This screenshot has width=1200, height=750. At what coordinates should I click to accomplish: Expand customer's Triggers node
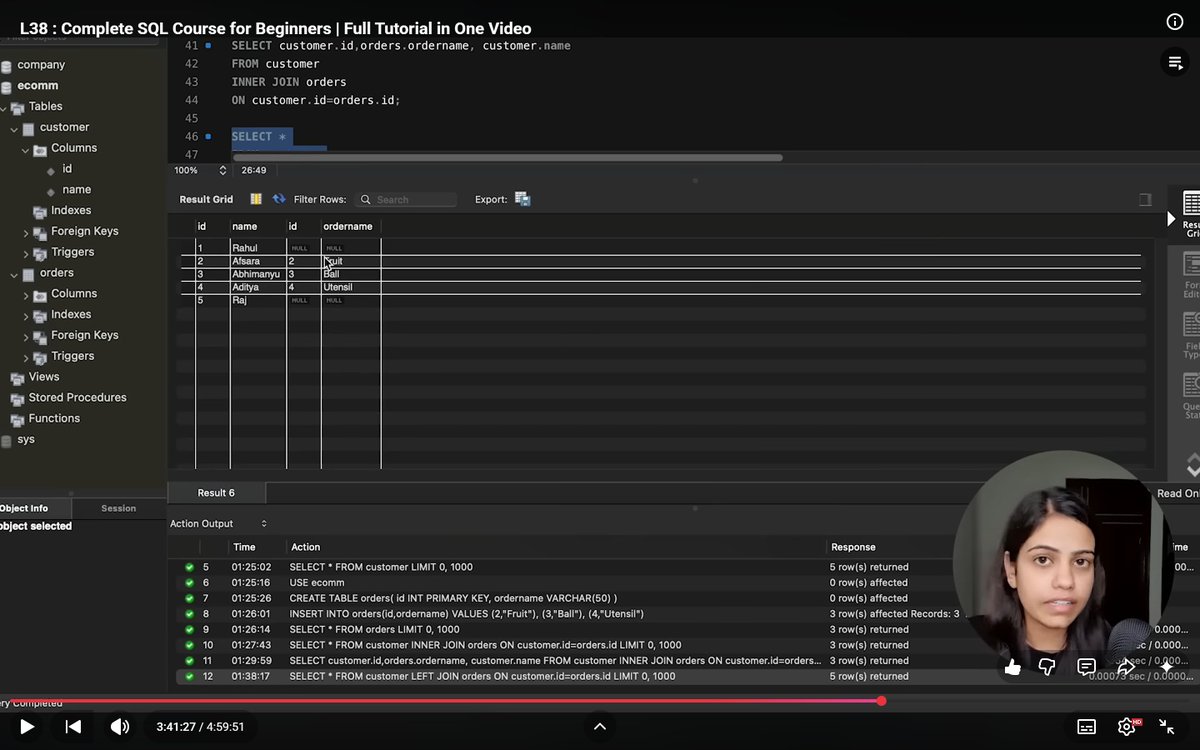26,253
